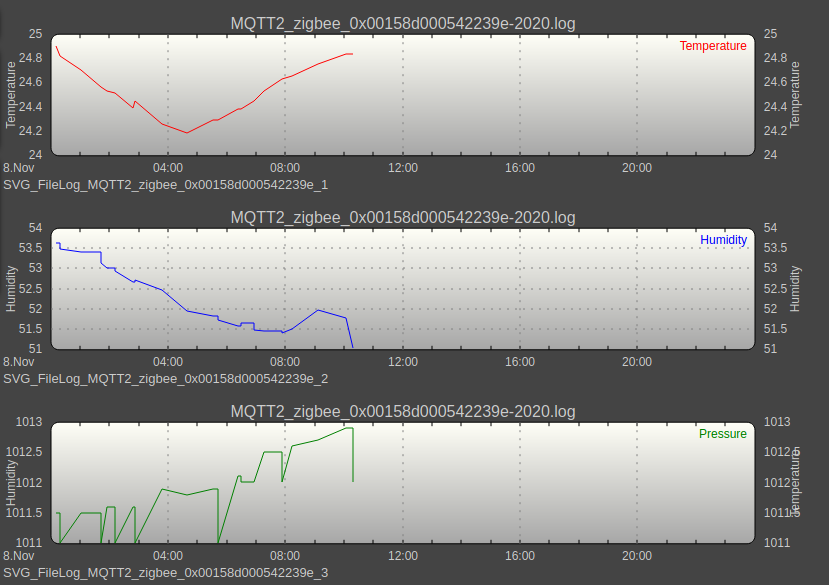Click the 16:00 time label under the Humidity plot
Viewport: 829px width, 585px height.
pyautogui.click(x=520, y=362)
